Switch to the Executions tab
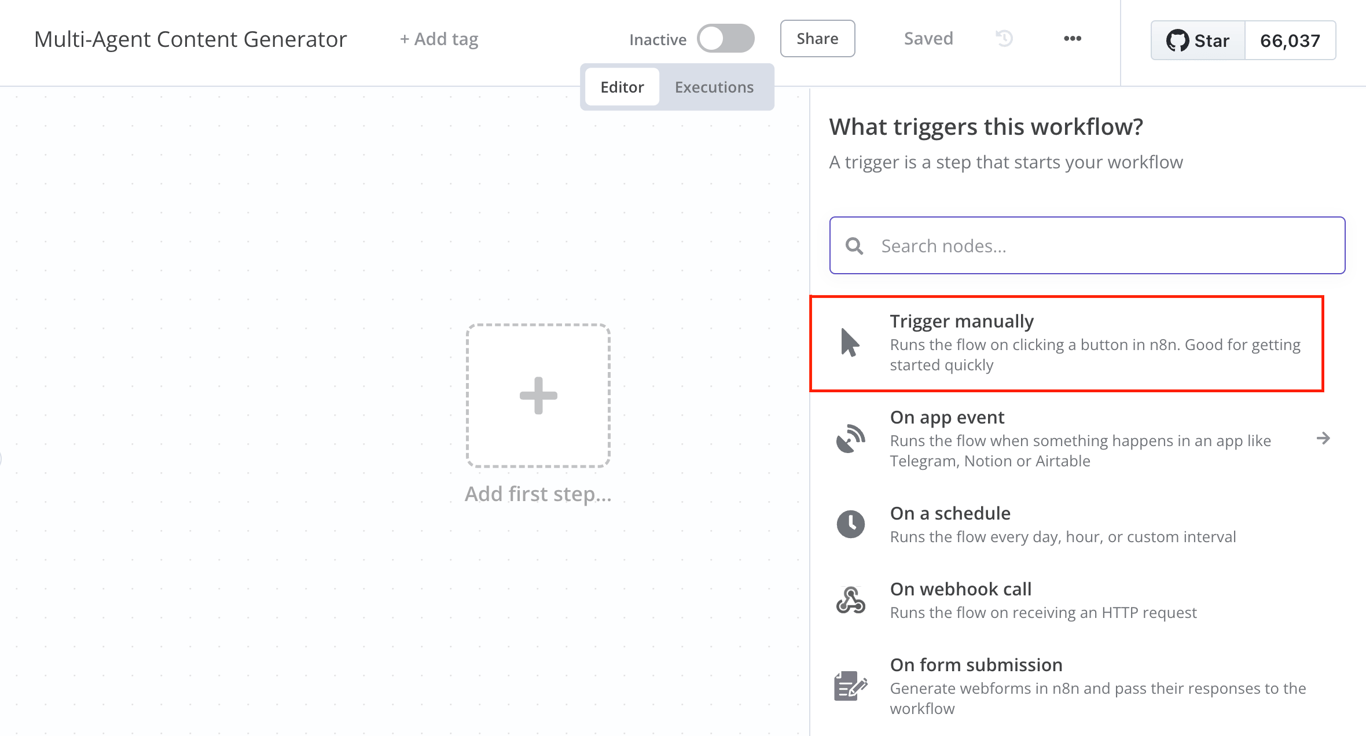 click(714, 87)
